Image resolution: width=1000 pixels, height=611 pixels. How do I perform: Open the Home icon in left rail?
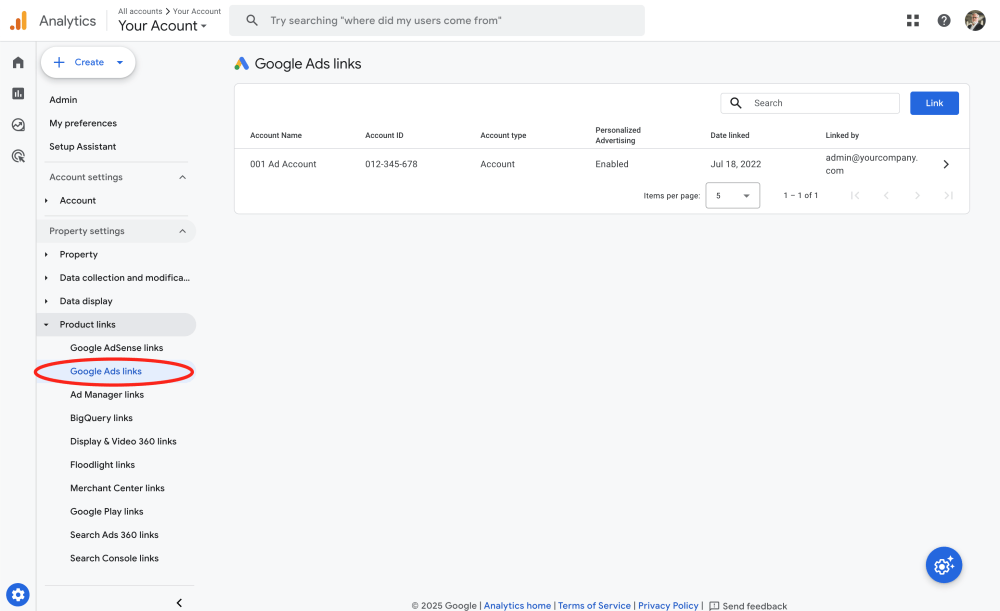pyautogui.click(x=18, y=63)
